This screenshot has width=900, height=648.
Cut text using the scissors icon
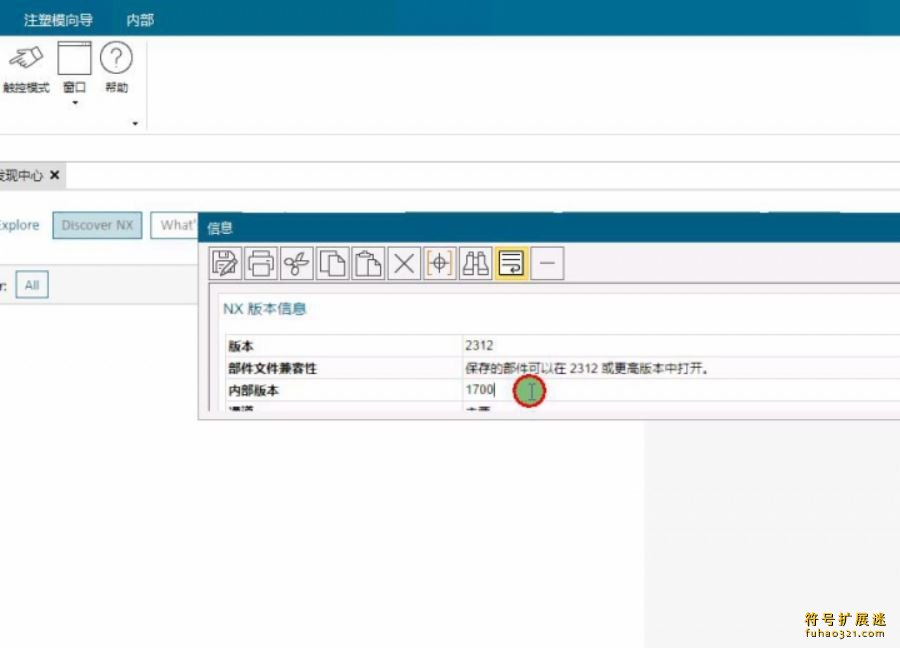click(x=296, y=263)
